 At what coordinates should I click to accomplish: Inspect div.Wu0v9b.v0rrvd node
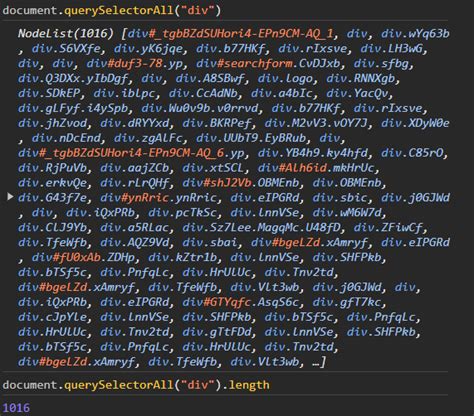(x=200, y=108)
